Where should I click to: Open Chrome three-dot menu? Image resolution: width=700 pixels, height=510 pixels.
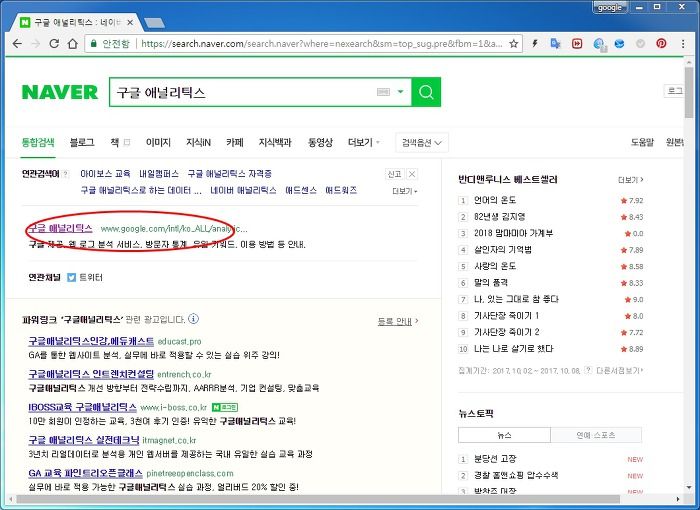683,43
